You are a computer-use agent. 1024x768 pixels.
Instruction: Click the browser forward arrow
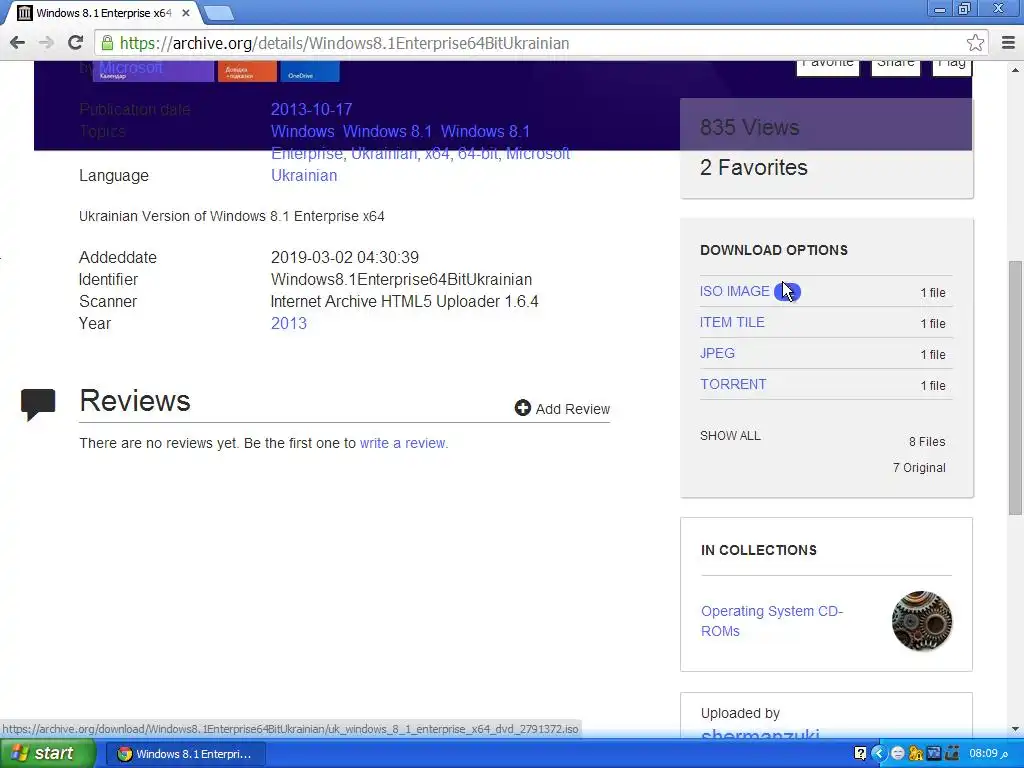click(x=46, y=43)
